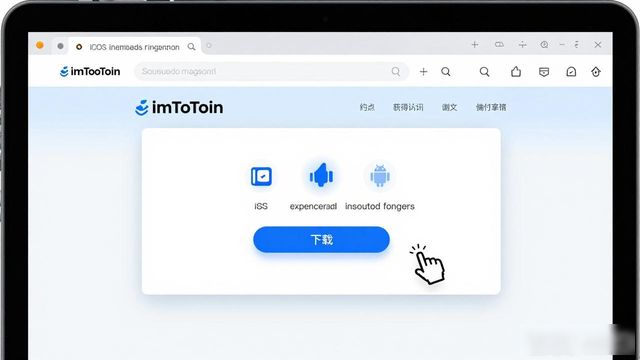Click the gamepad-like icon in title bar
This screenshot has width=640, height=360.
click(499, 44)
